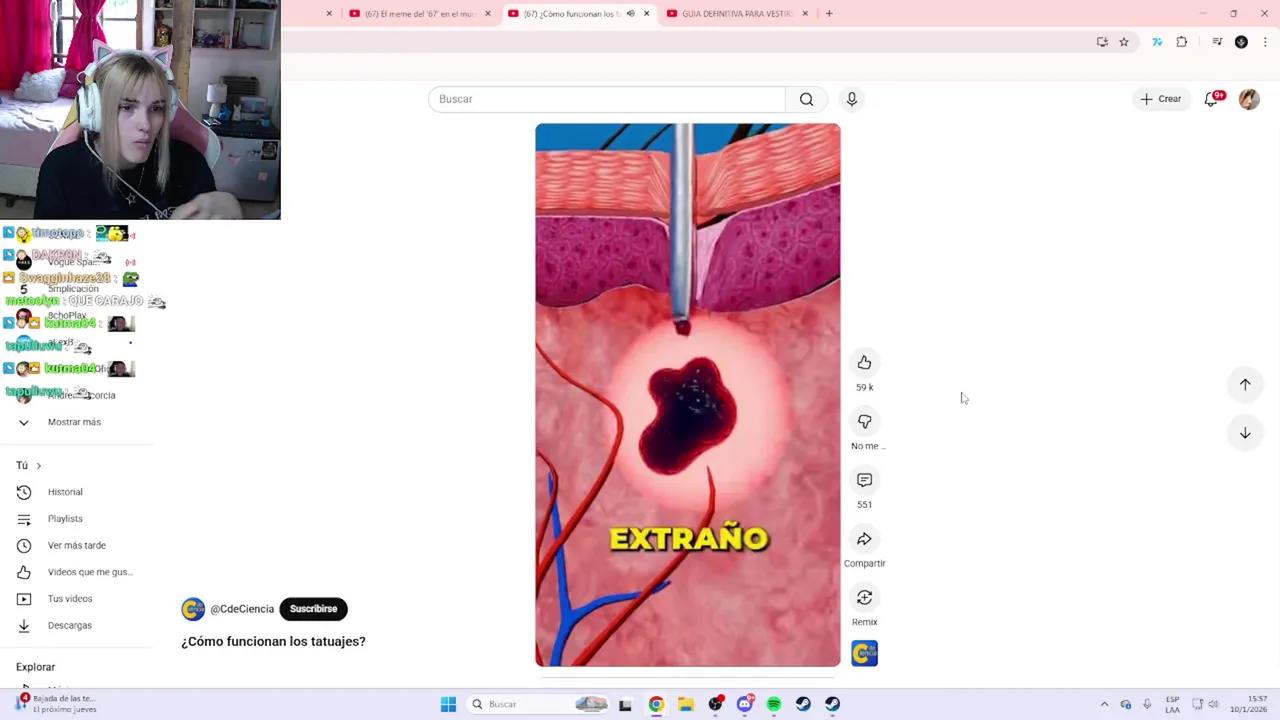Play or pause the tattoo short video
Viewport: 1280px width, 720px height.
tap(688, 395)
